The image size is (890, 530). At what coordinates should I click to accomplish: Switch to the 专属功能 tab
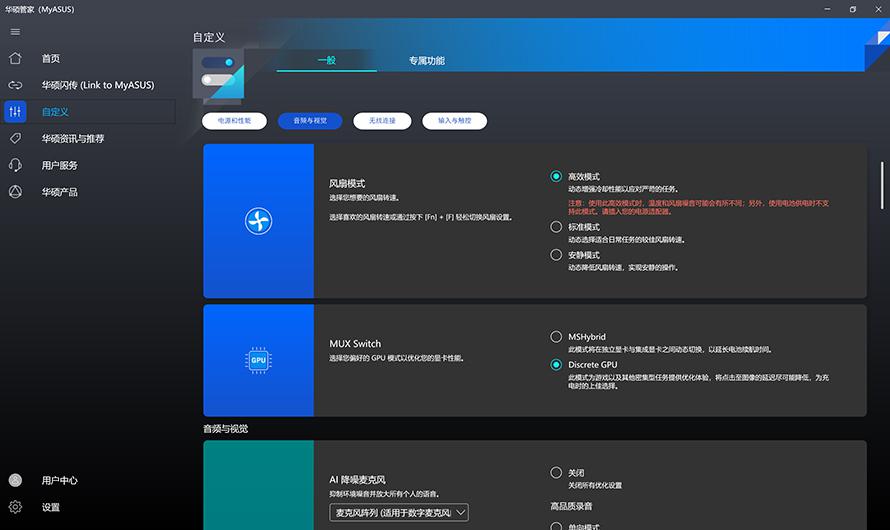point(427,60)
